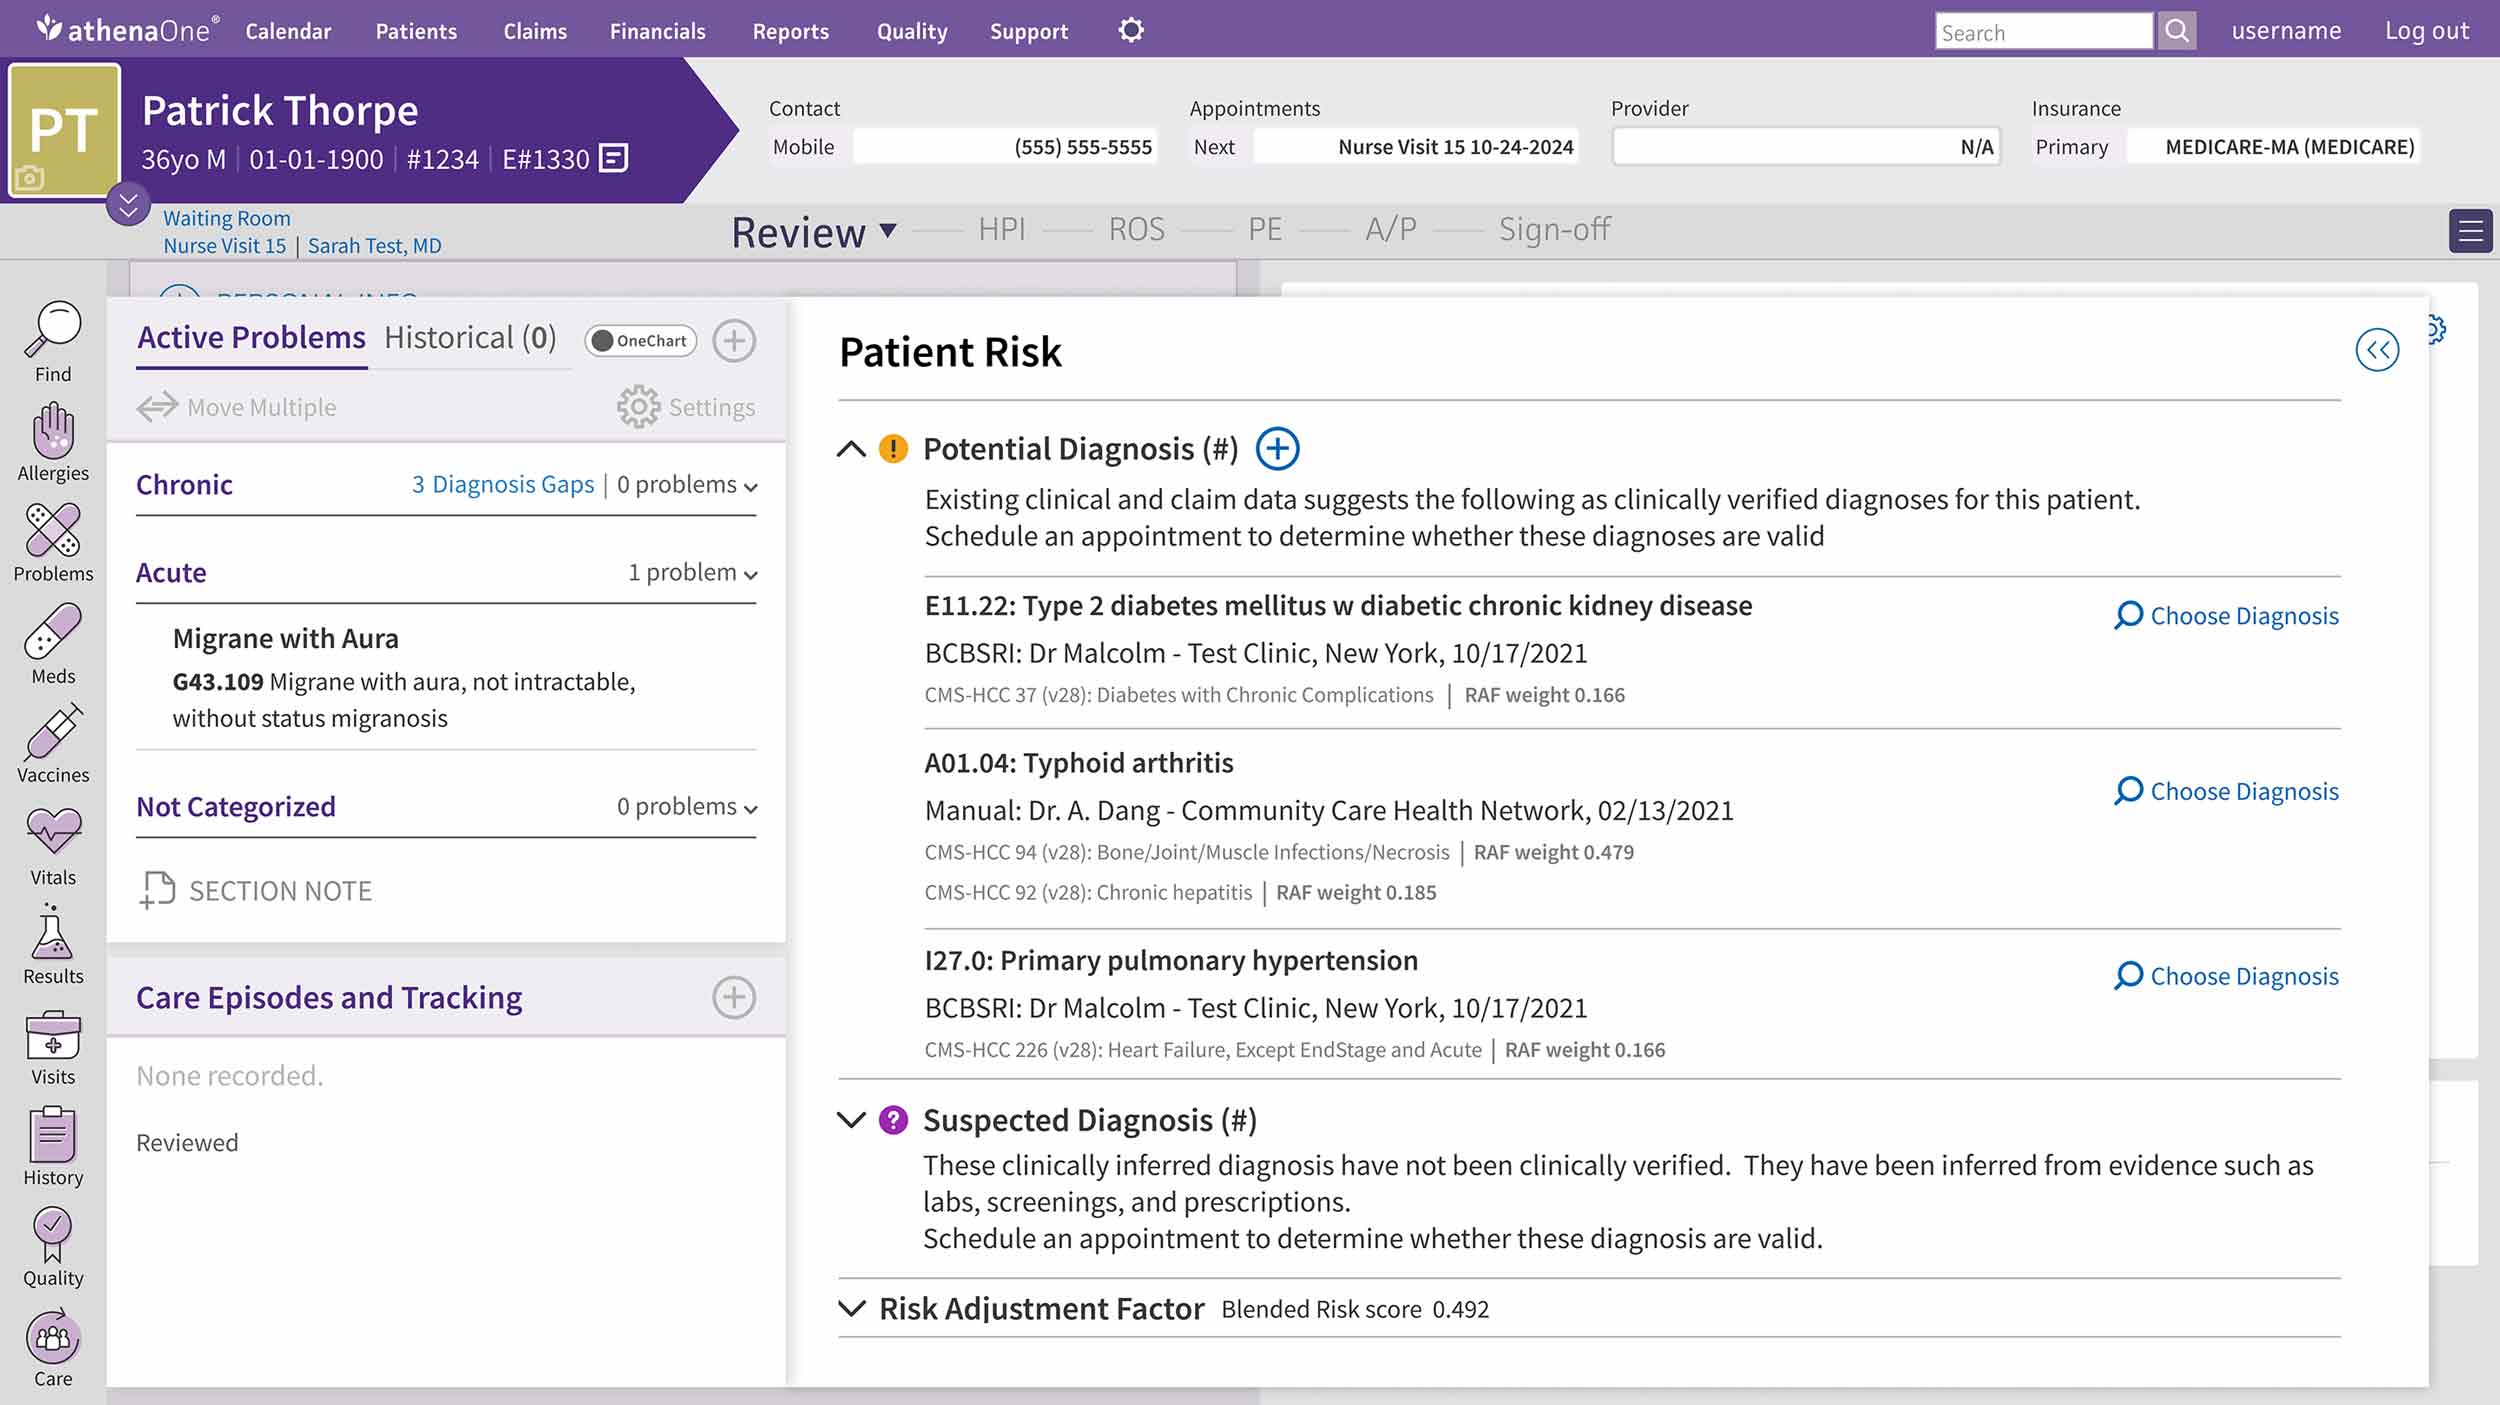This screenshot has height=1405, width=2500.
Task: Switch to the Historical problems tab
Action: 469,337
